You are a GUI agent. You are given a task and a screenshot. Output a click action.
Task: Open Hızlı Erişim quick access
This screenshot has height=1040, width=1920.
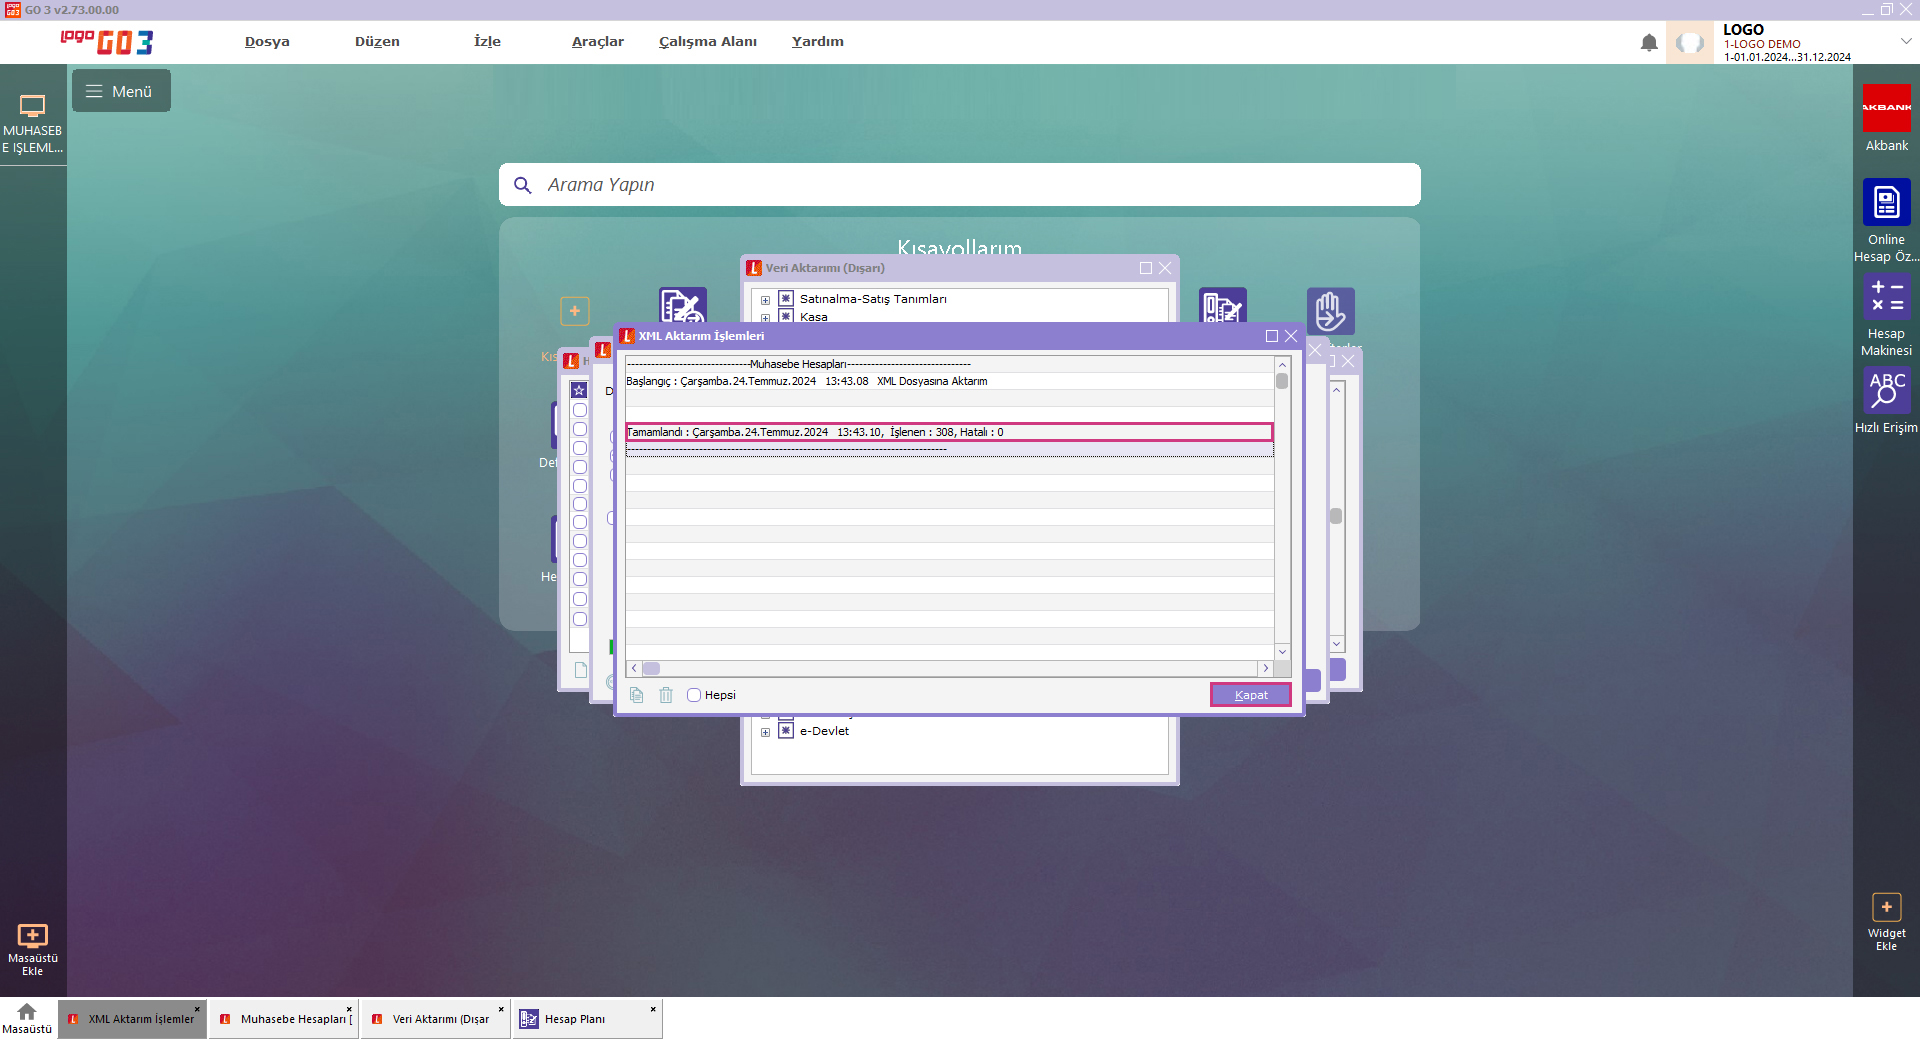[x=1886, y=390]
